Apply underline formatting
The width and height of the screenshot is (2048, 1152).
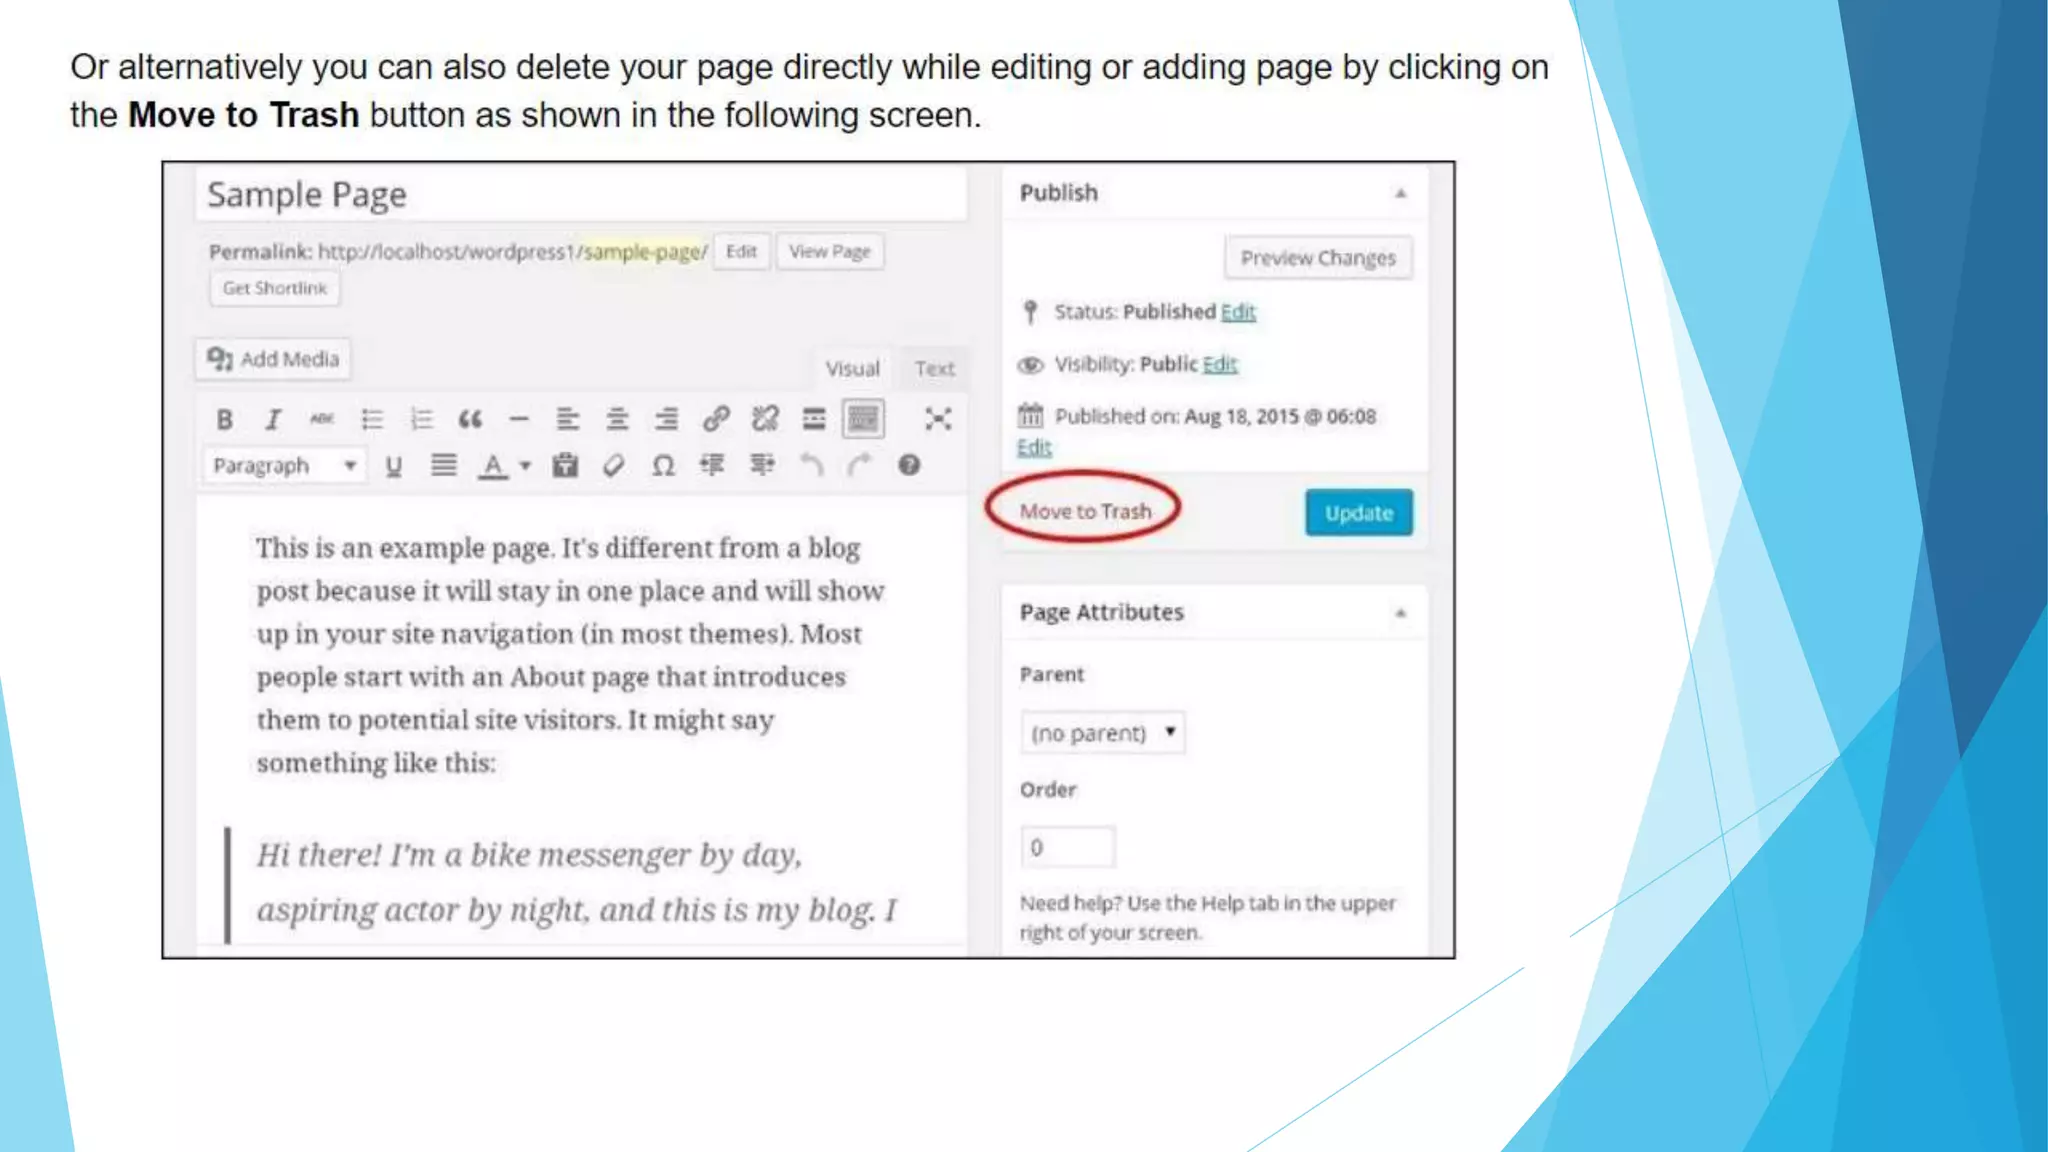pos(394,466)
